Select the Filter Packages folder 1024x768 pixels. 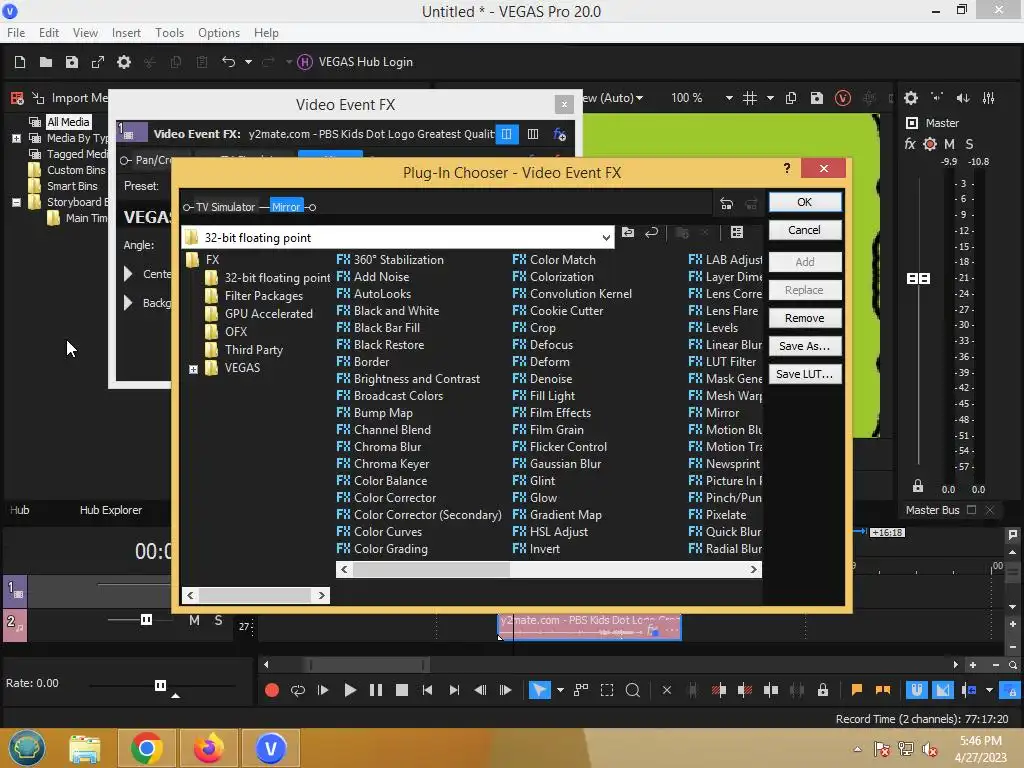(x=264, y=296)
